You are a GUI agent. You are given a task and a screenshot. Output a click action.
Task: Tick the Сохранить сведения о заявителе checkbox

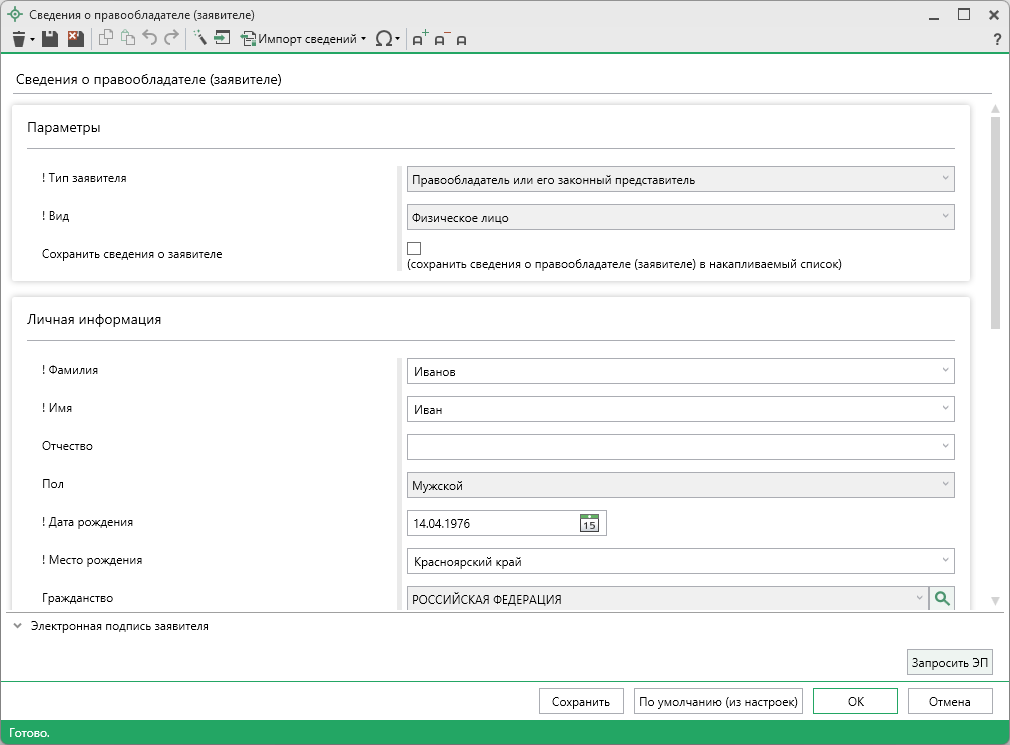(x=414, y=248)
